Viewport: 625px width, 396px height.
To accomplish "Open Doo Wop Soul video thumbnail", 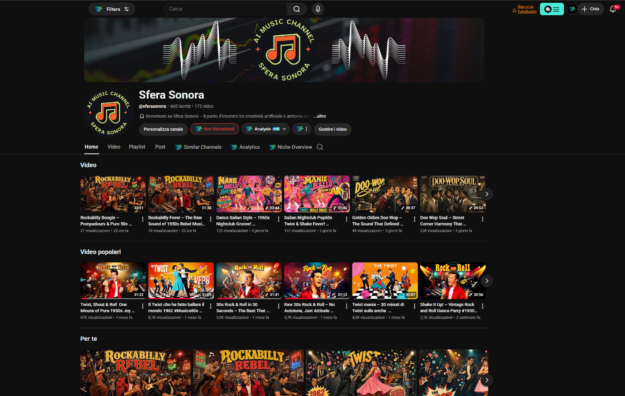I will [x=453, y=194].
